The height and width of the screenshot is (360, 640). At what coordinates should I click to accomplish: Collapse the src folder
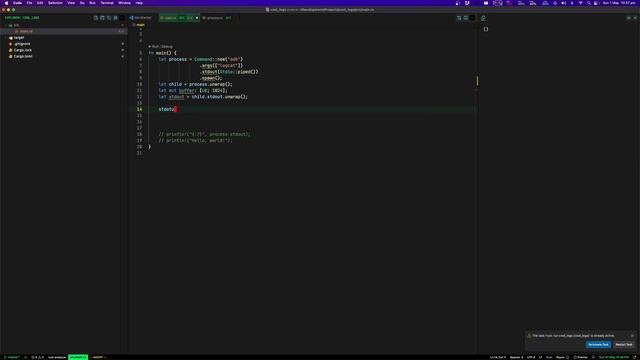point(64,25)
